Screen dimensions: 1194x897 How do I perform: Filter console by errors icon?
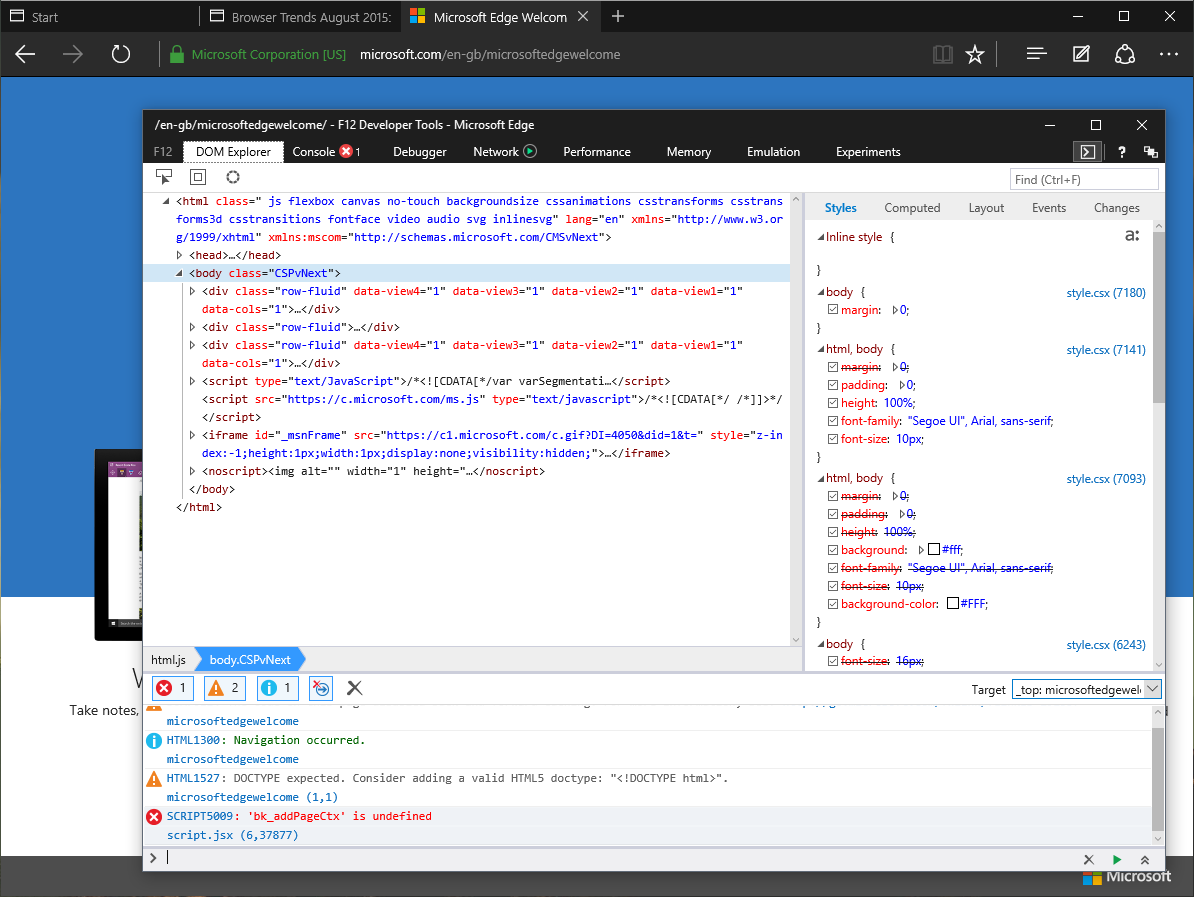[x=173, y=688]
